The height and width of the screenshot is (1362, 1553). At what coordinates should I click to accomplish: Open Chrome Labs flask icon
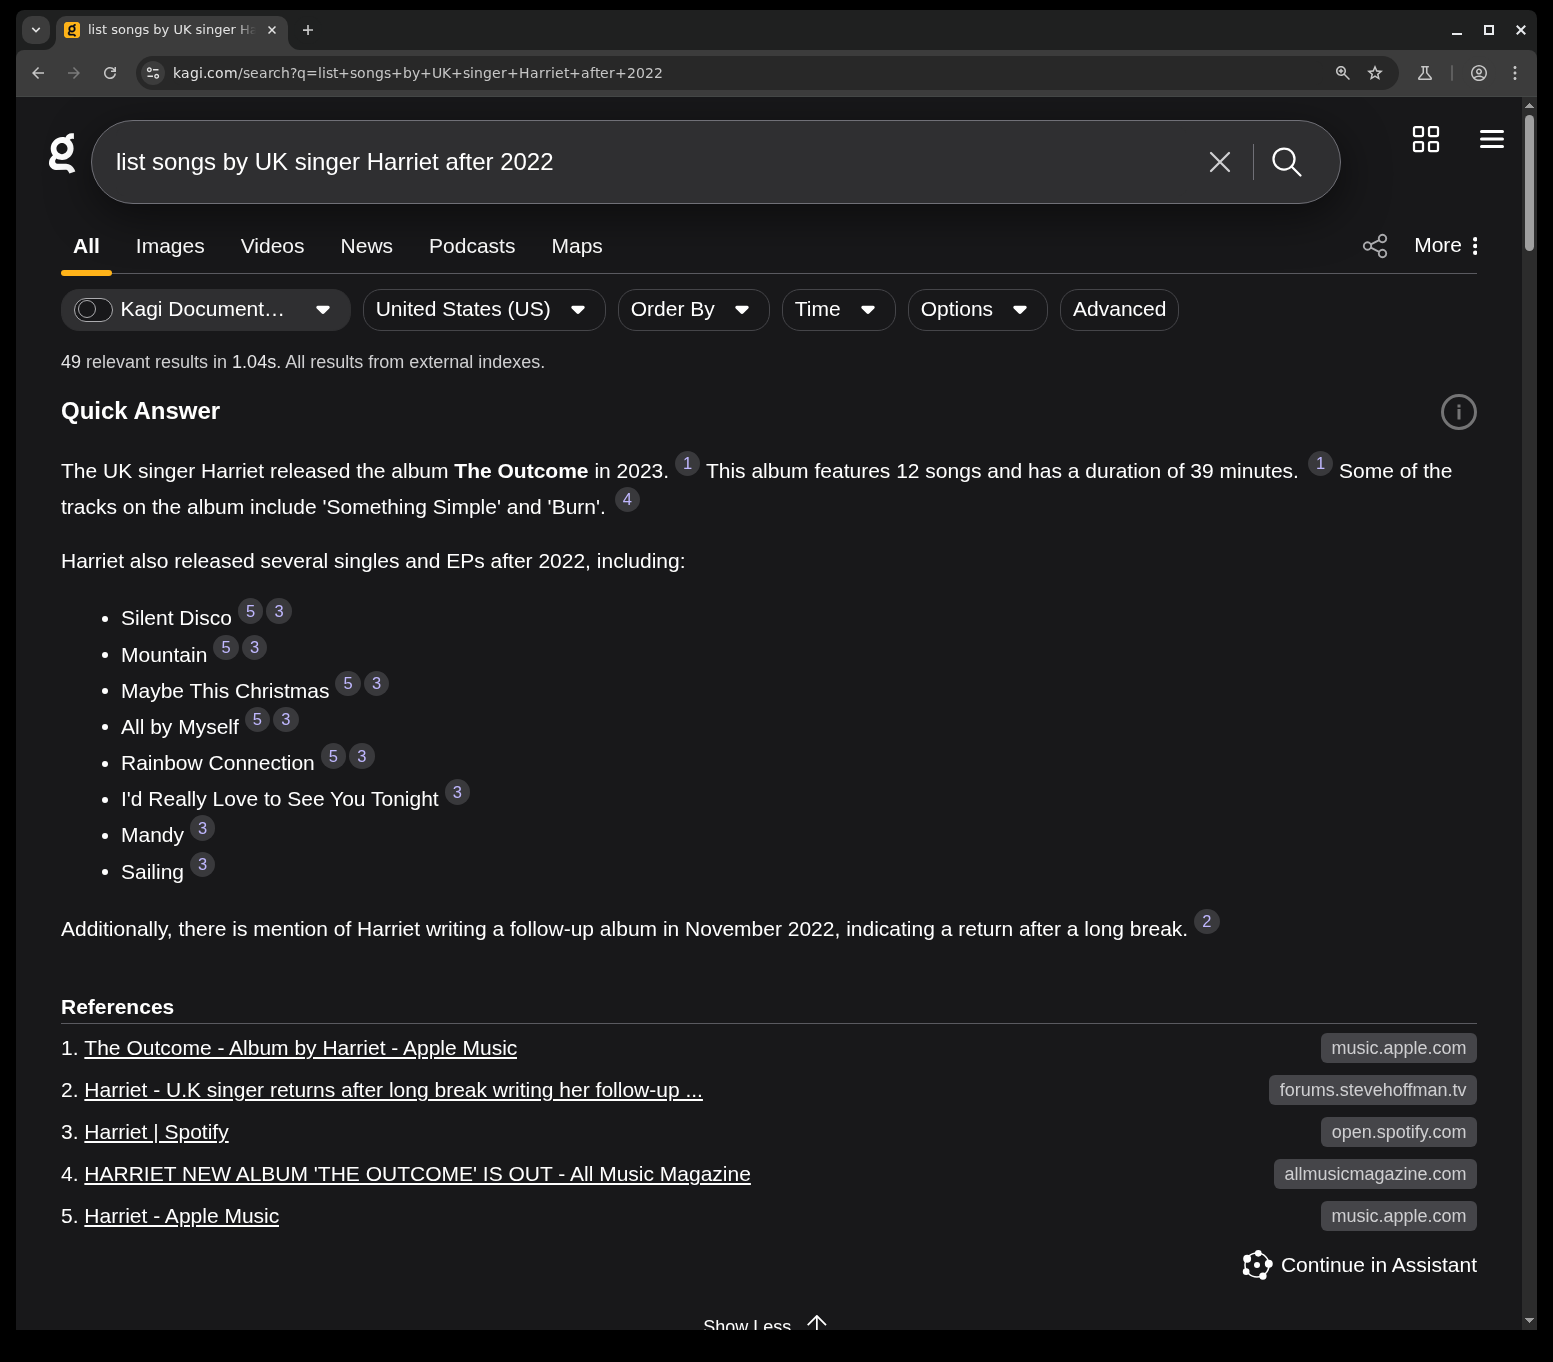pos(1425,73)
